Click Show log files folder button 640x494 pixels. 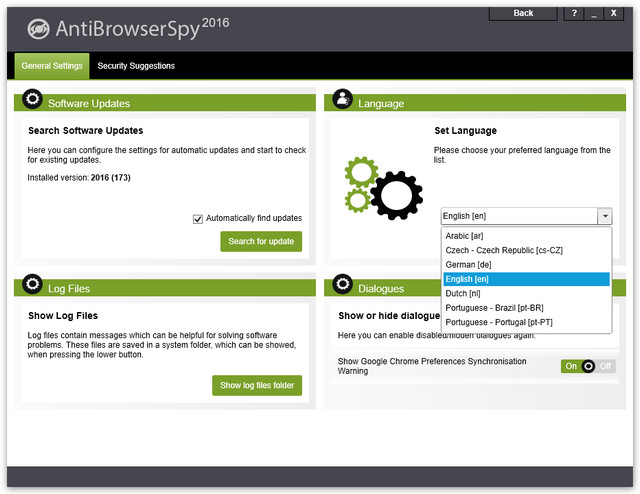point(256,385)
